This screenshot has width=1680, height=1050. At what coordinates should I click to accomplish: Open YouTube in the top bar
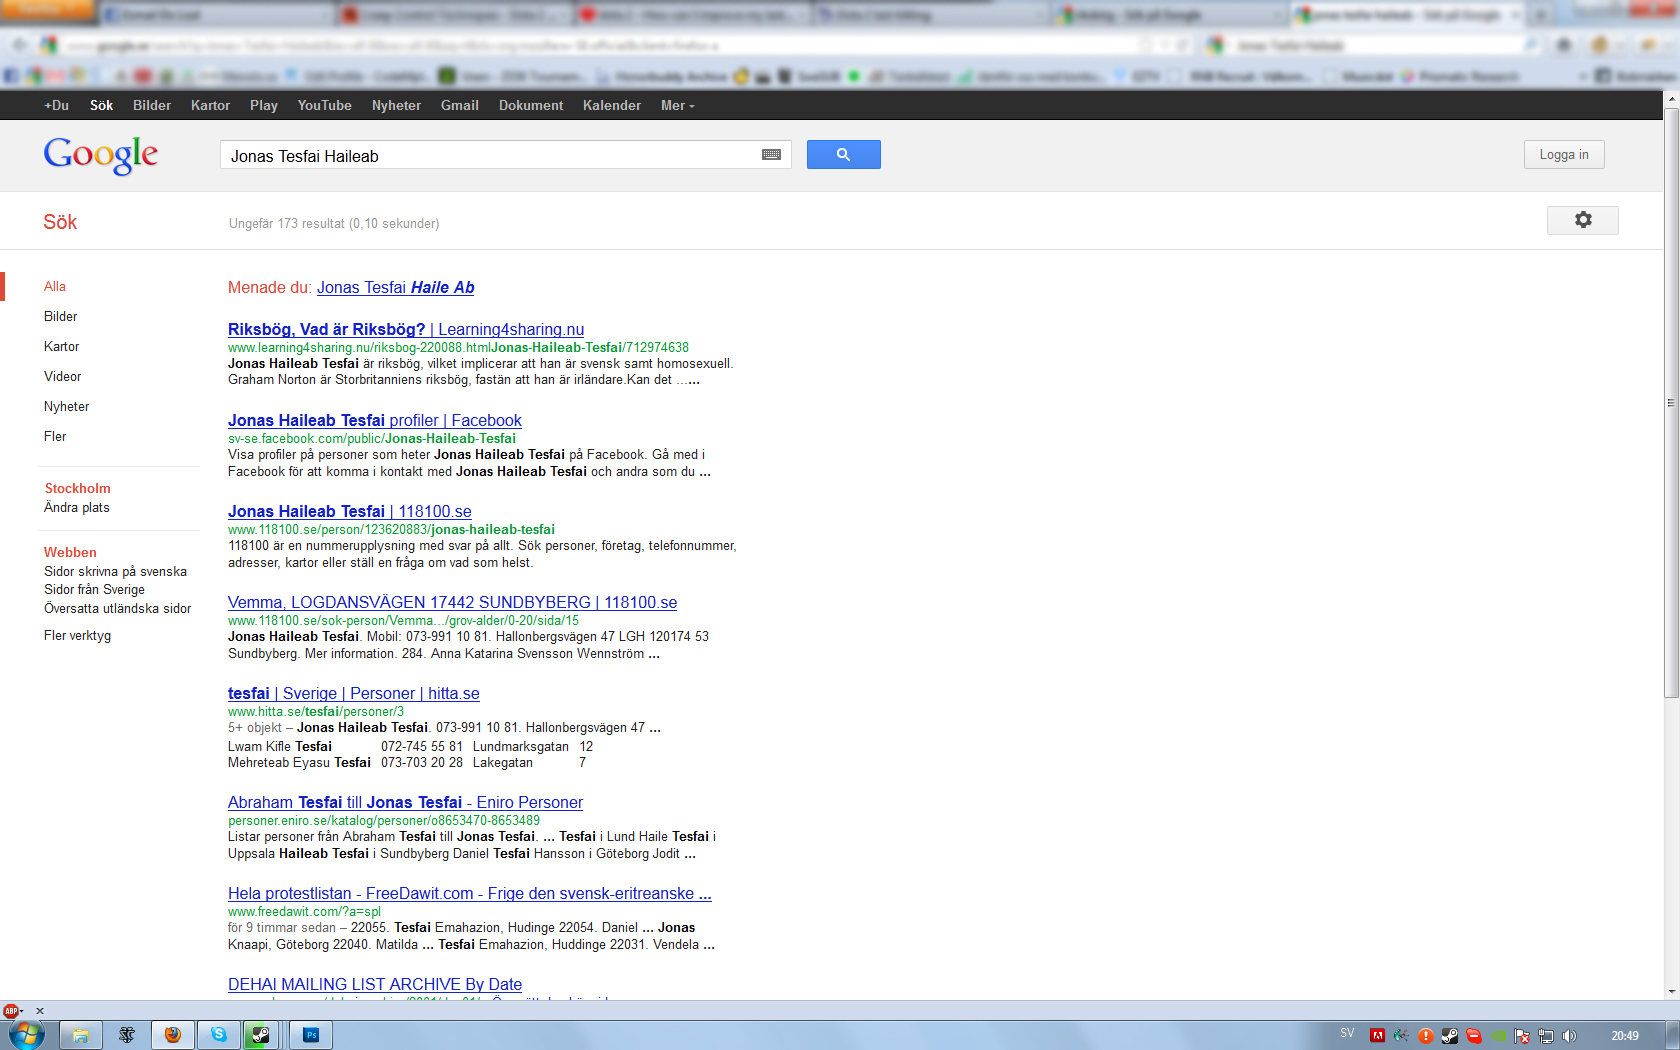click(324, 105)
